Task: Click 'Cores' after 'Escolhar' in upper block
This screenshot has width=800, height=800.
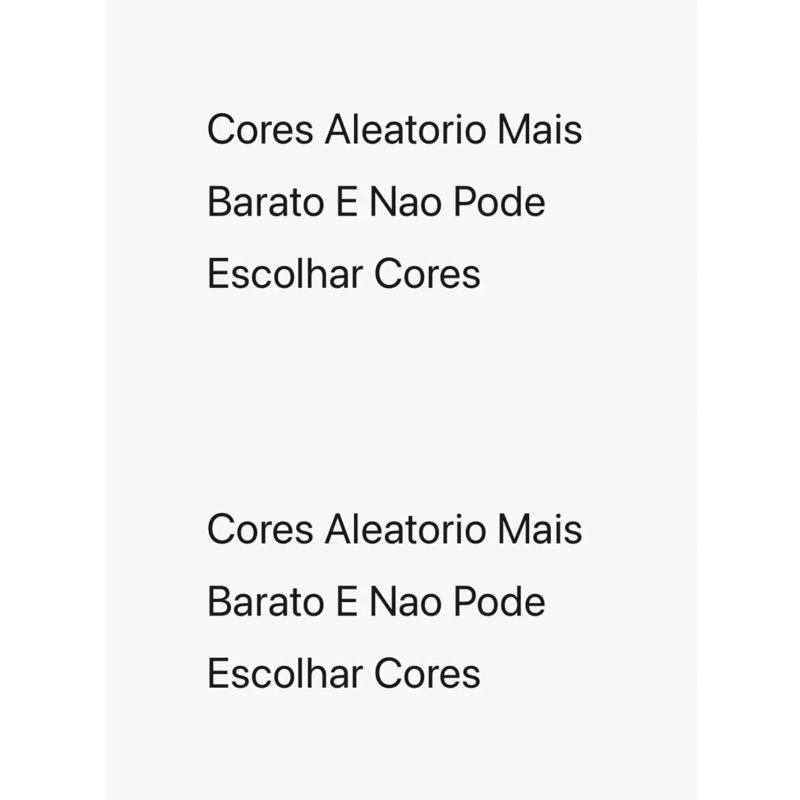Action: (x=427, y=274)
